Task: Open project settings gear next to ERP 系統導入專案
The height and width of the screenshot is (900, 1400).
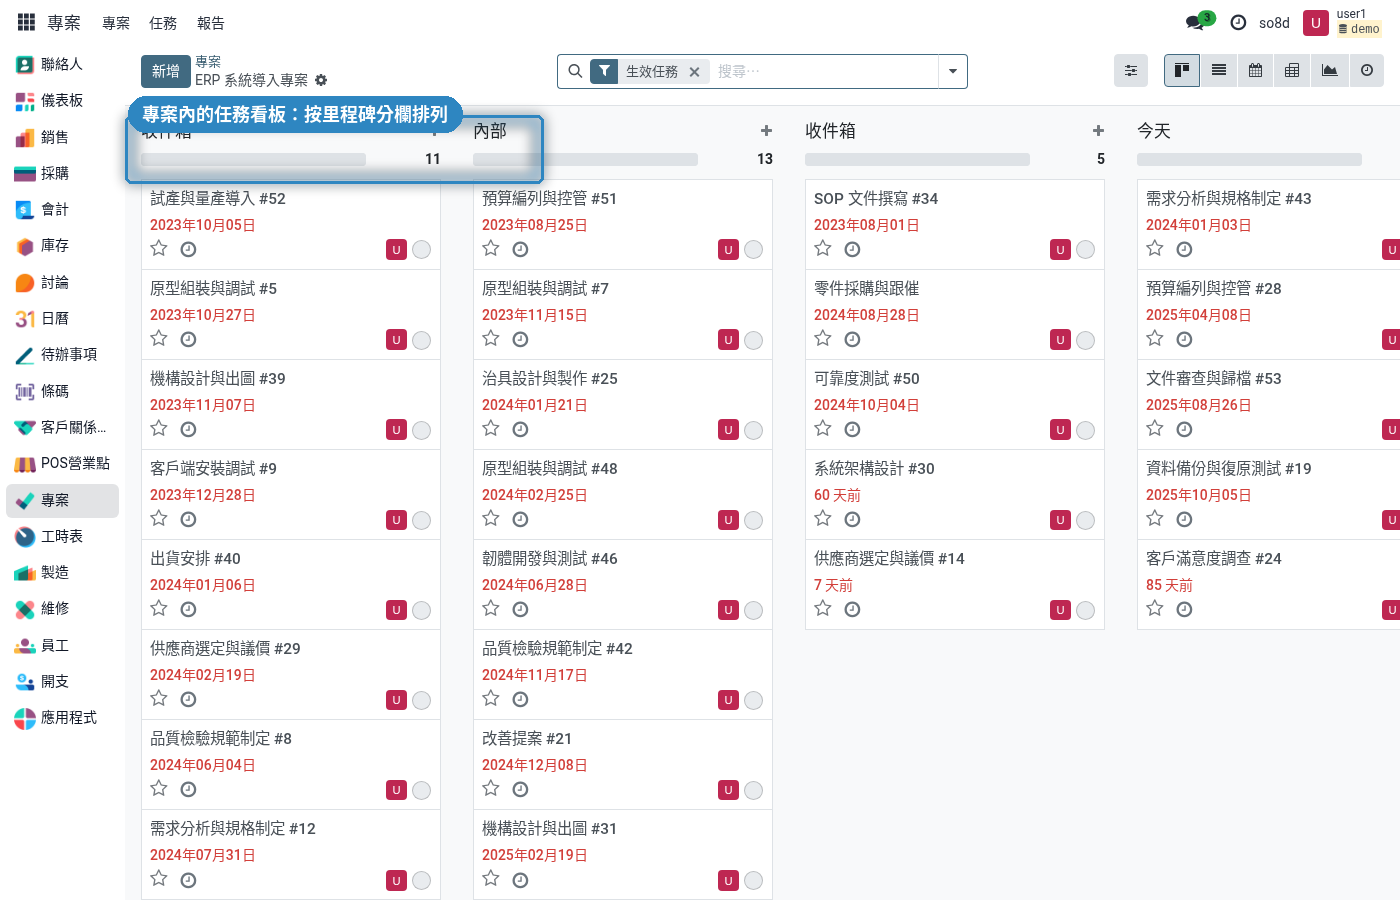Action: click(321, 80)
